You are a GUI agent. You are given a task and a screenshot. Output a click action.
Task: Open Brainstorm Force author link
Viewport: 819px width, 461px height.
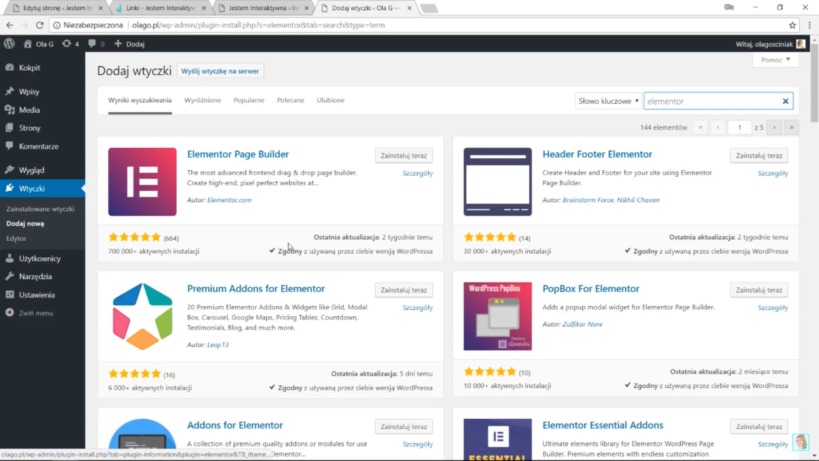point(587,200)
